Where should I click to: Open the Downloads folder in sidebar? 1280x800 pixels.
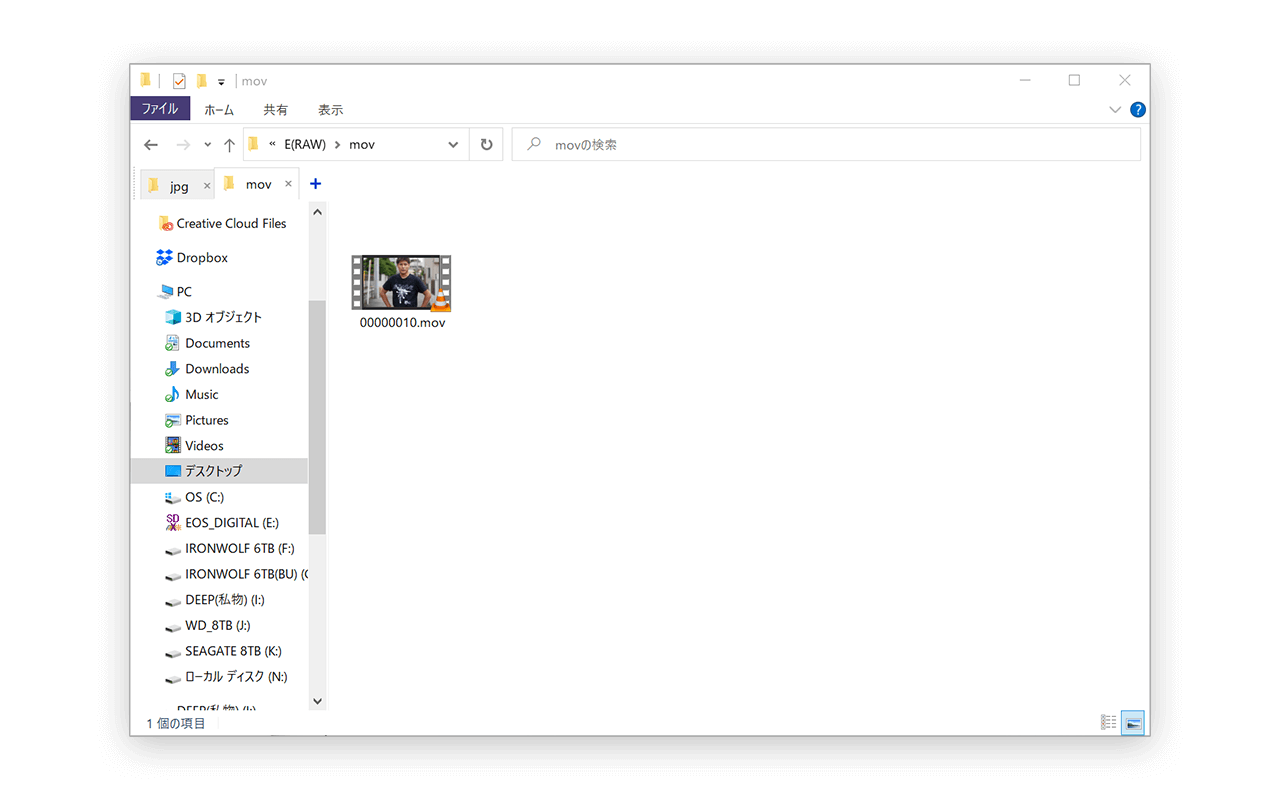tap(217, 369)
